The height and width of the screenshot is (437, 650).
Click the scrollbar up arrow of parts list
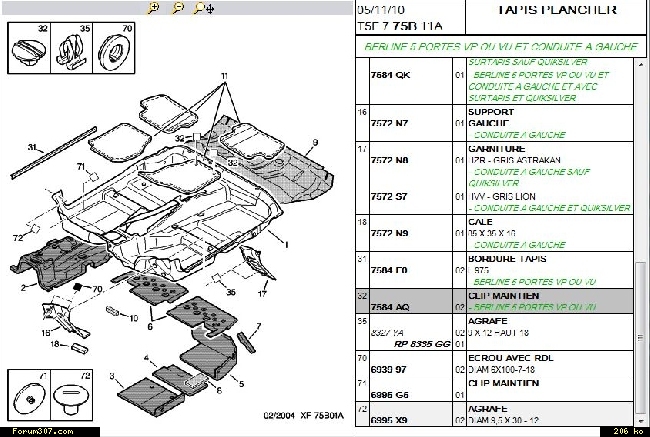(x=641, y=65)
